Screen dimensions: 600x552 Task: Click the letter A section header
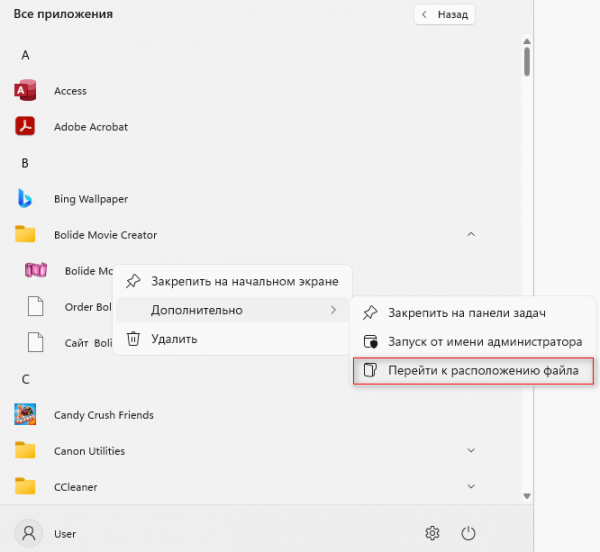[x=25, y=55]
